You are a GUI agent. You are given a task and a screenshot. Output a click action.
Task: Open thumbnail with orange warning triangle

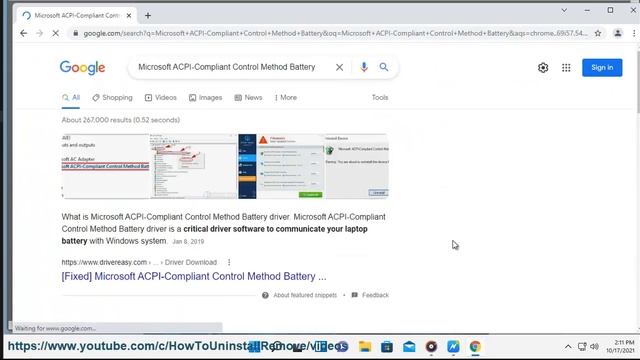tap(281, 166)
